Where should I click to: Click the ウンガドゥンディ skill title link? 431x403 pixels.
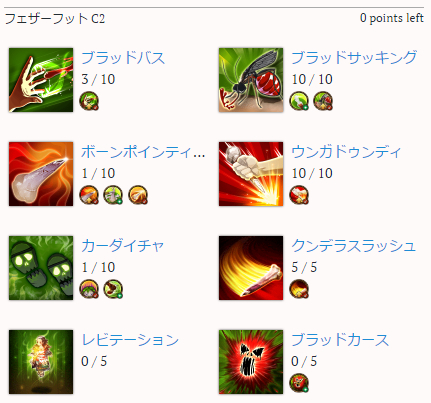tap(346, 152)
